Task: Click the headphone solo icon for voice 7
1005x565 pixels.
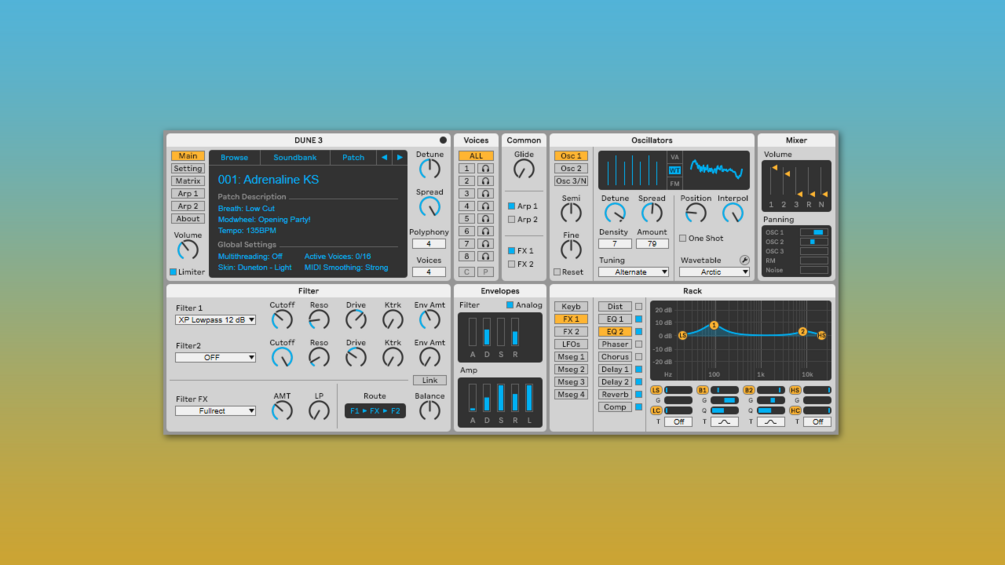Action: (x=485, y=243)
